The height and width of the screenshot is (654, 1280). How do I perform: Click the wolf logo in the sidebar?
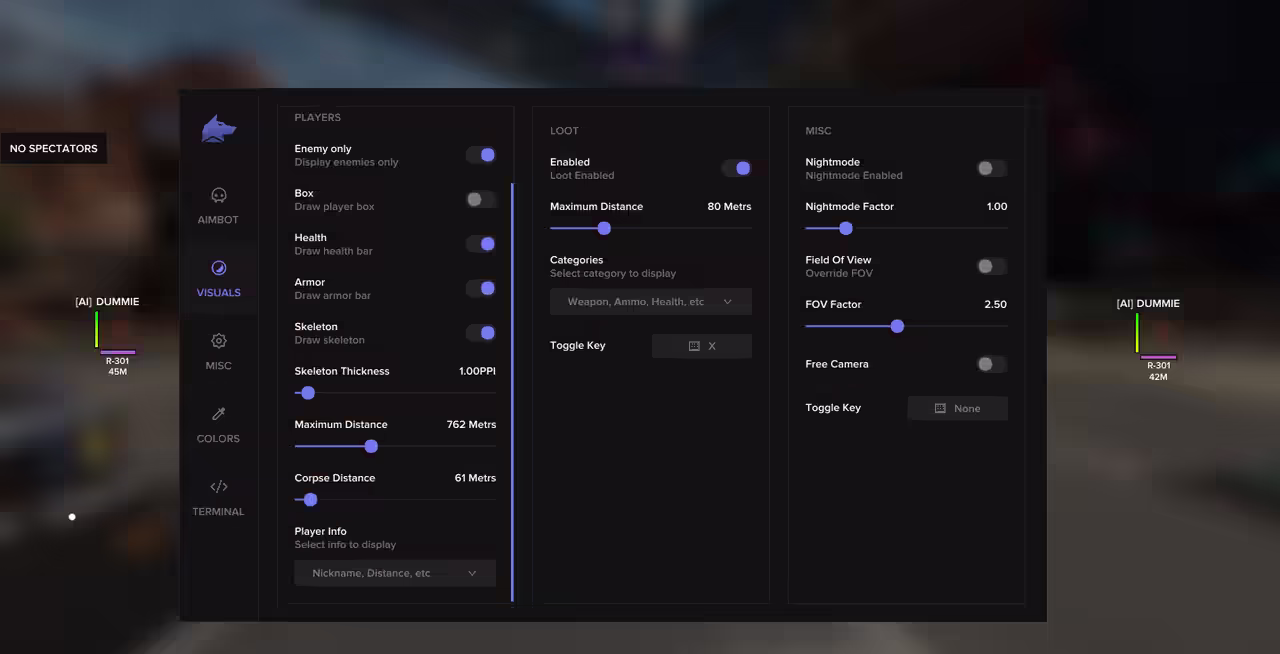218,129
